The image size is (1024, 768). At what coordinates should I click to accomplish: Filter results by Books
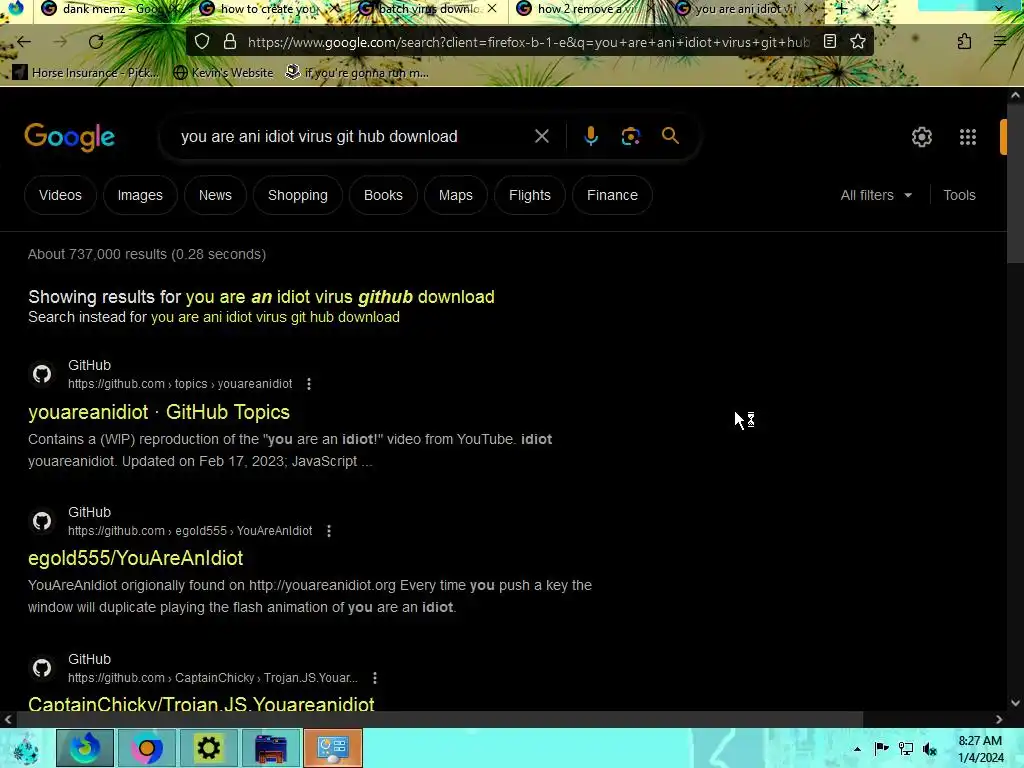click(383, 195)
